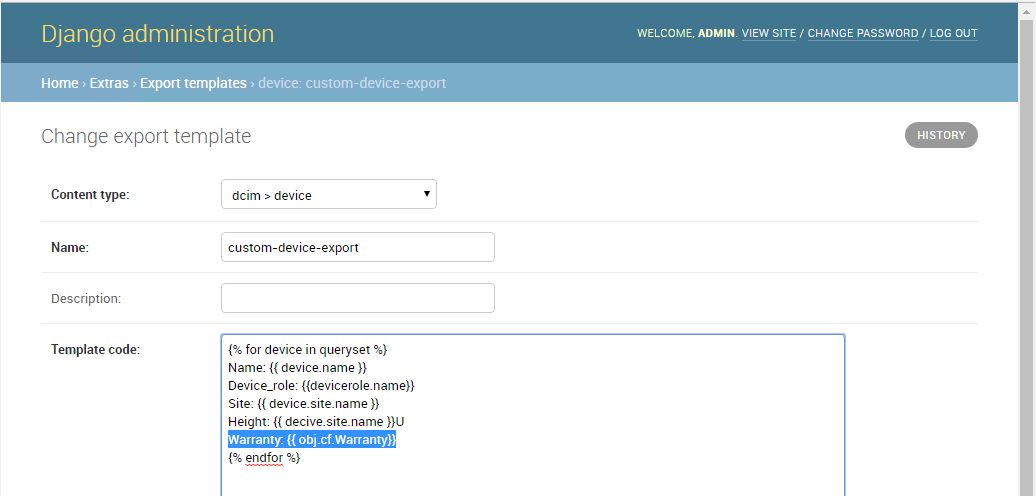
Task: Click the LOG OUT link
Action: [x=953, y=33]
